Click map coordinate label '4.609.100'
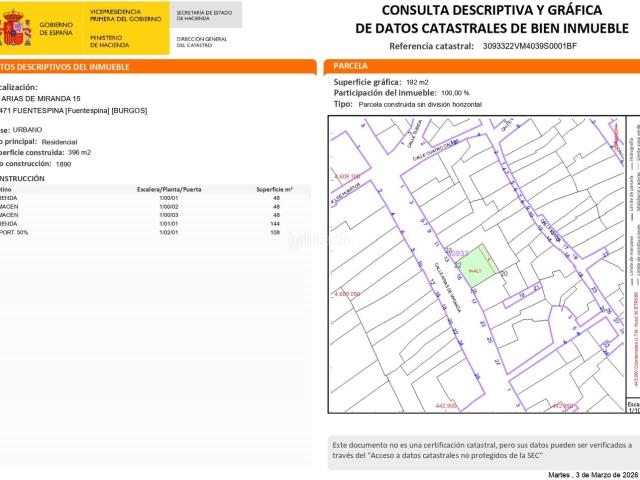640x480 pixels. [x=347, y=176]
